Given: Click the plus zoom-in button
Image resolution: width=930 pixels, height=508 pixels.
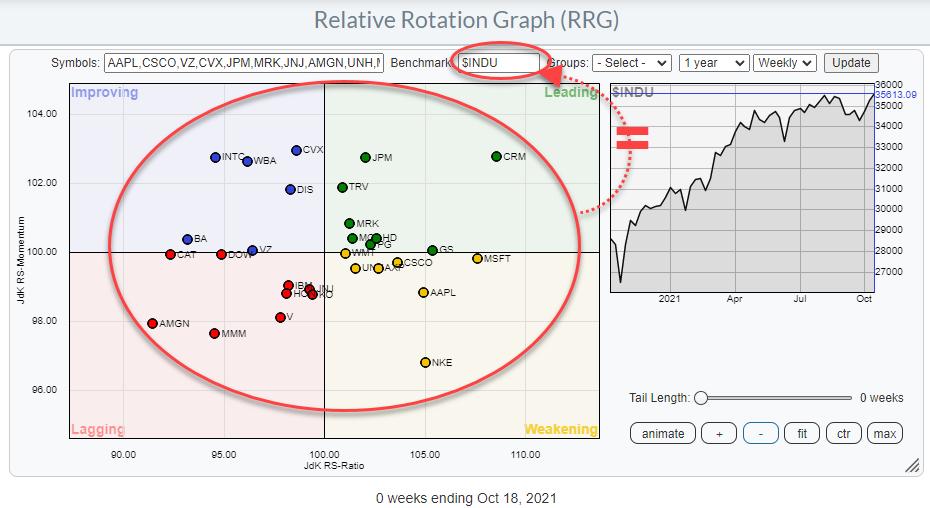Looking at the screenshot, I should coord(719,433).
